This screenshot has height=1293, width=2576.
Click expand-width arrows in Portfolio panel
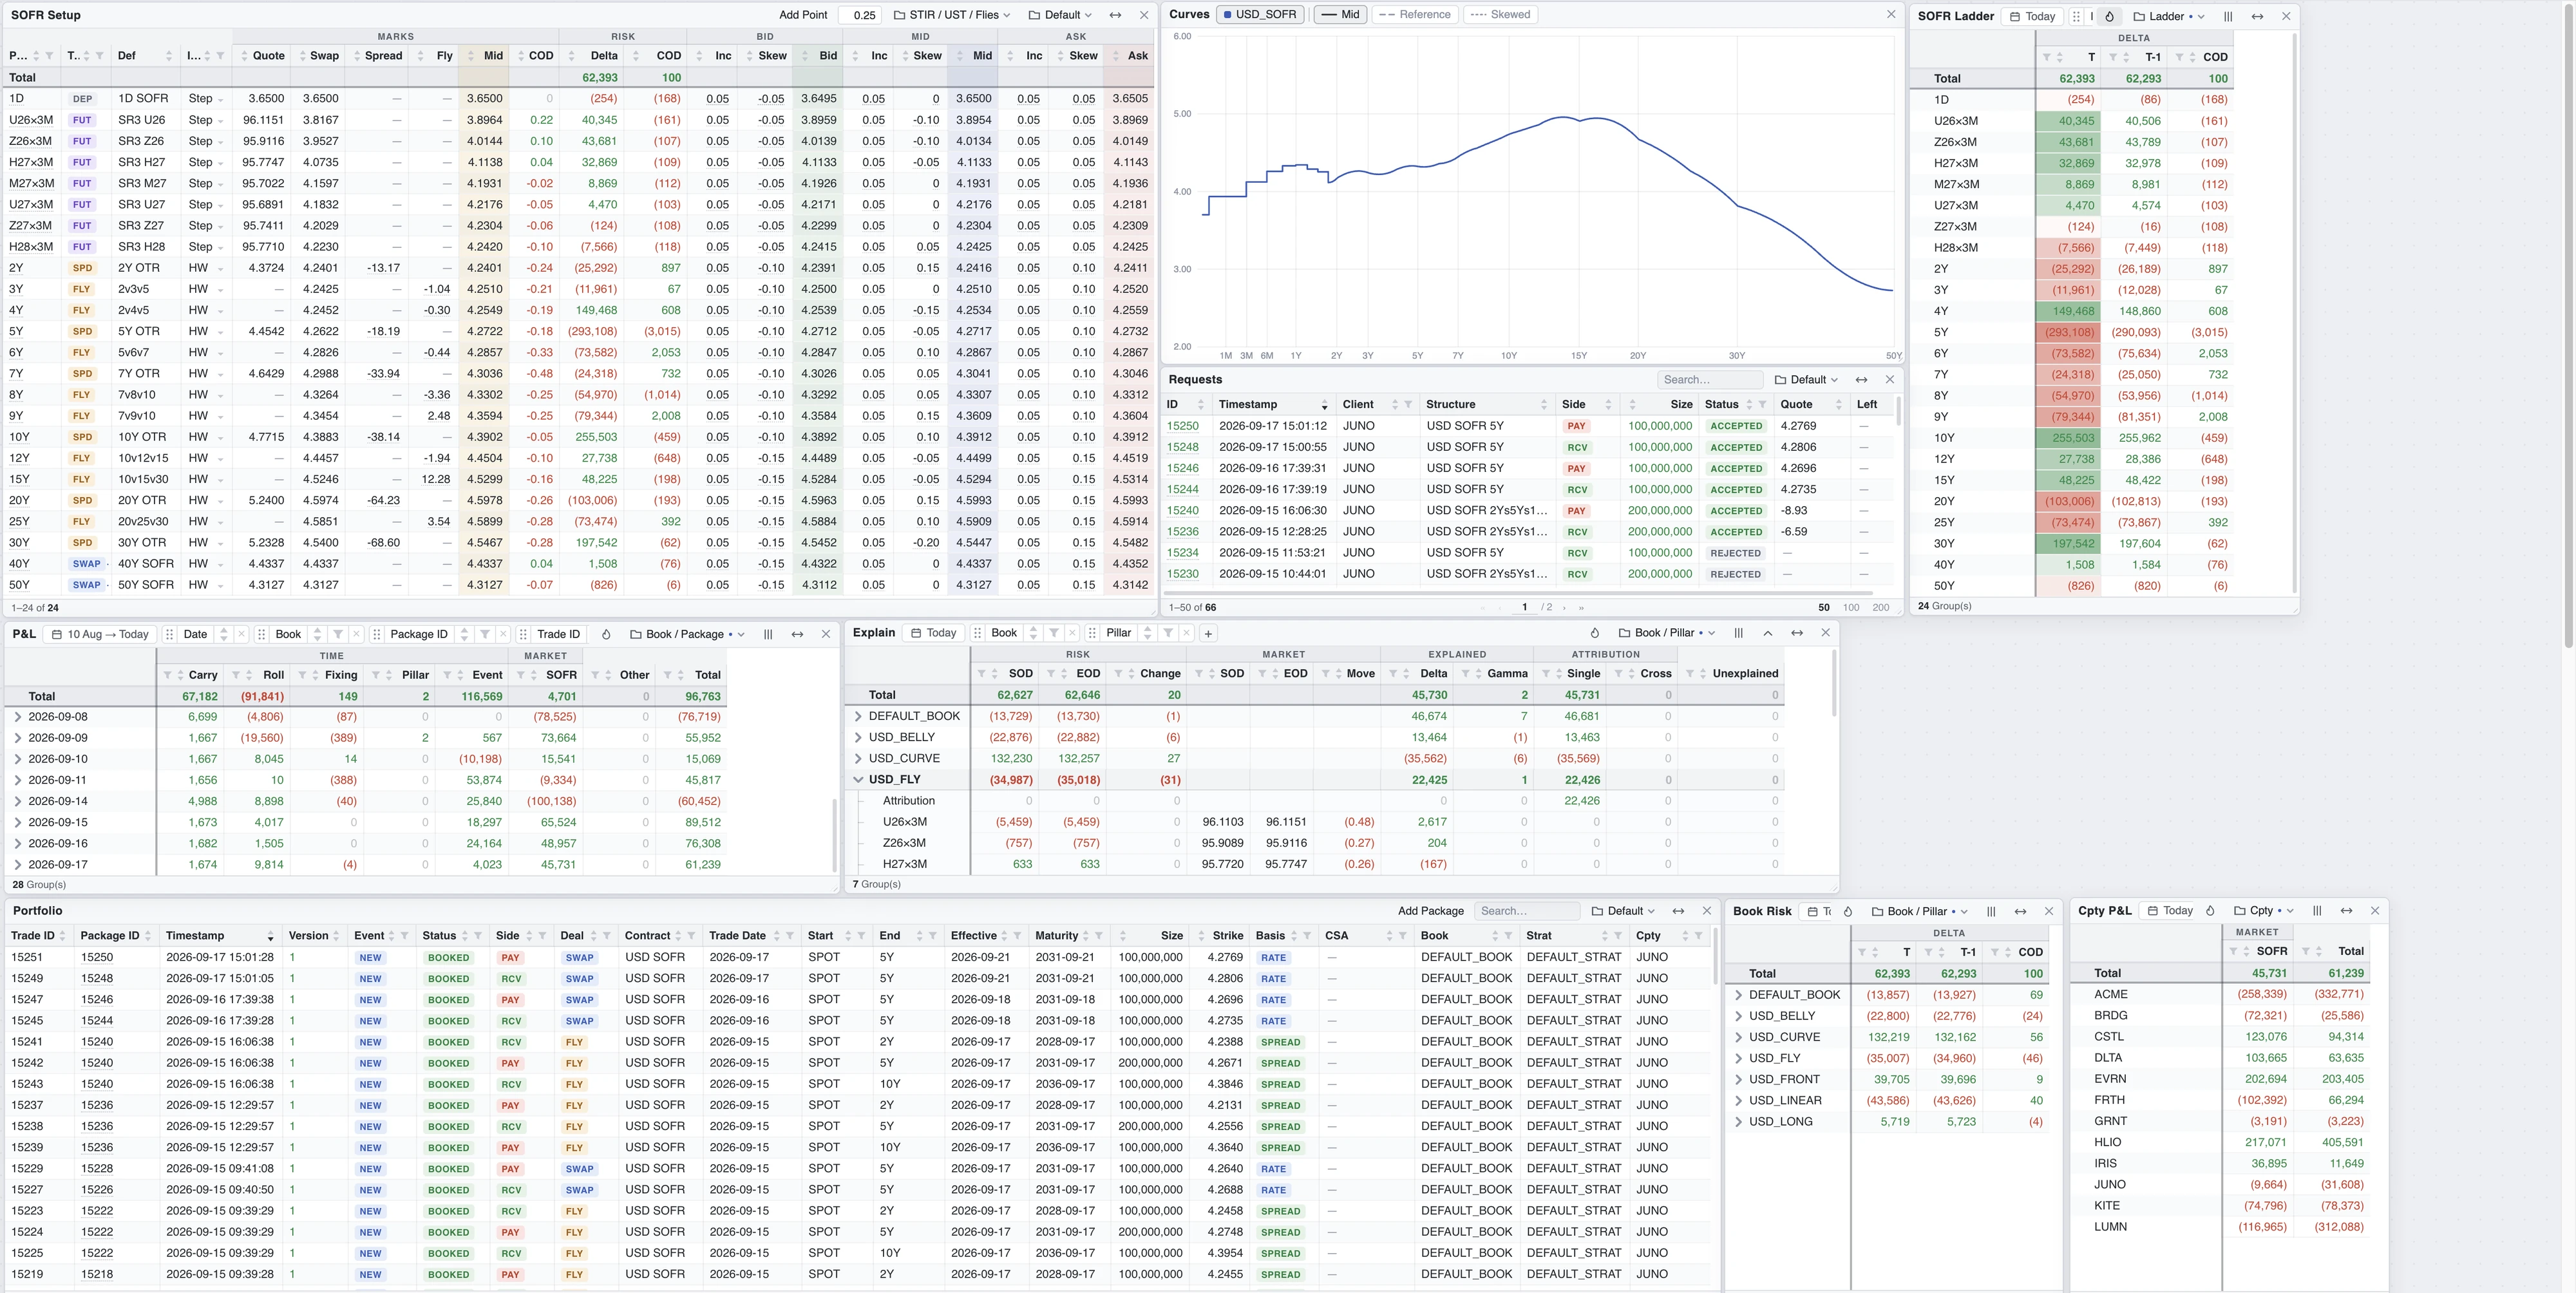(1678, 911)
